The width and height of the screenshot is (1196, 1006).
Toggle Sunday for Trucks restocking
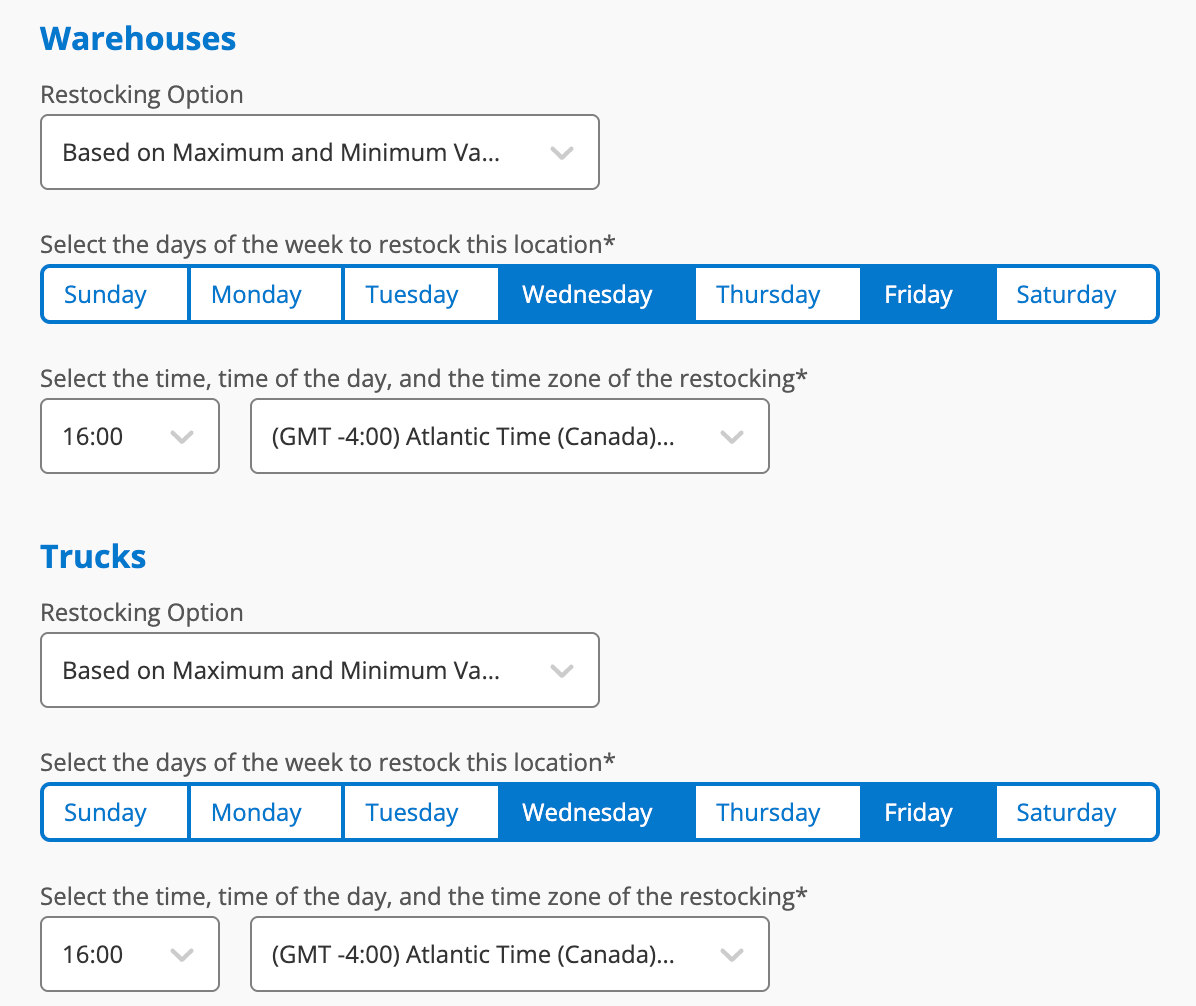[x=115, y=812]
